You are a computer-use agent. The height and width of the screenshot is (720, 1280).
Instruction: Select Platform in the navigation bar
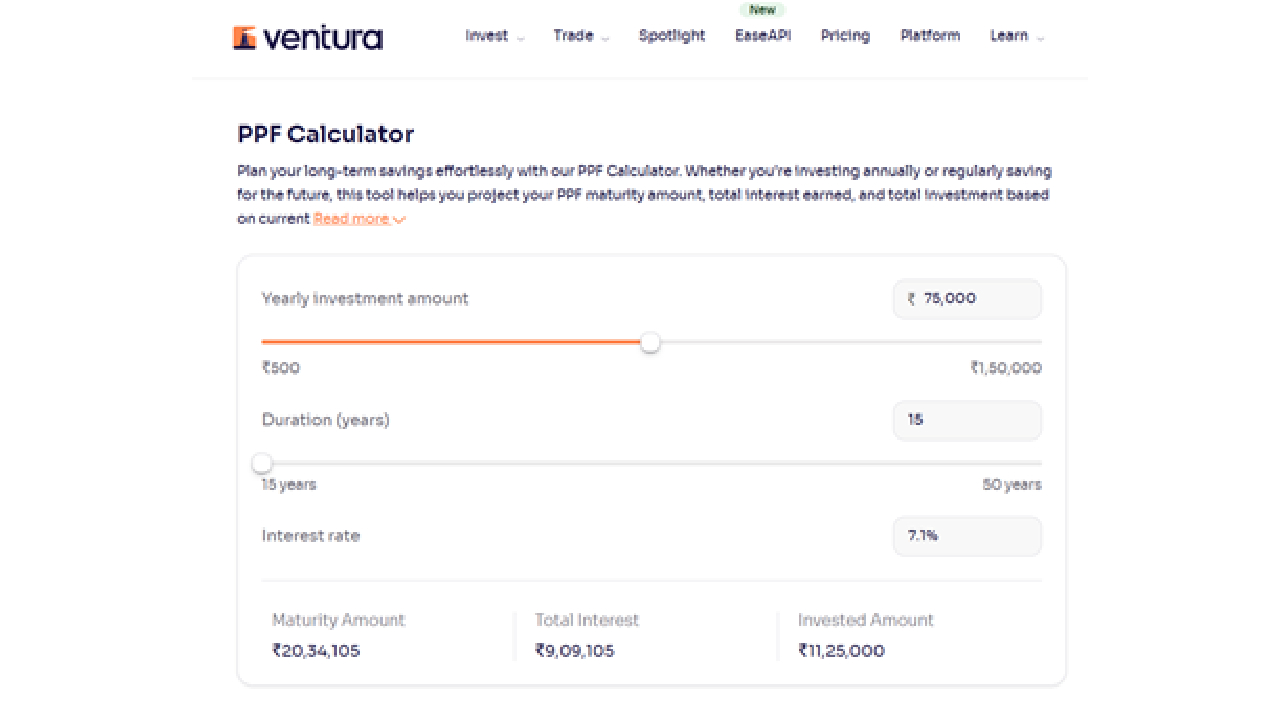[x=930, y=36]
